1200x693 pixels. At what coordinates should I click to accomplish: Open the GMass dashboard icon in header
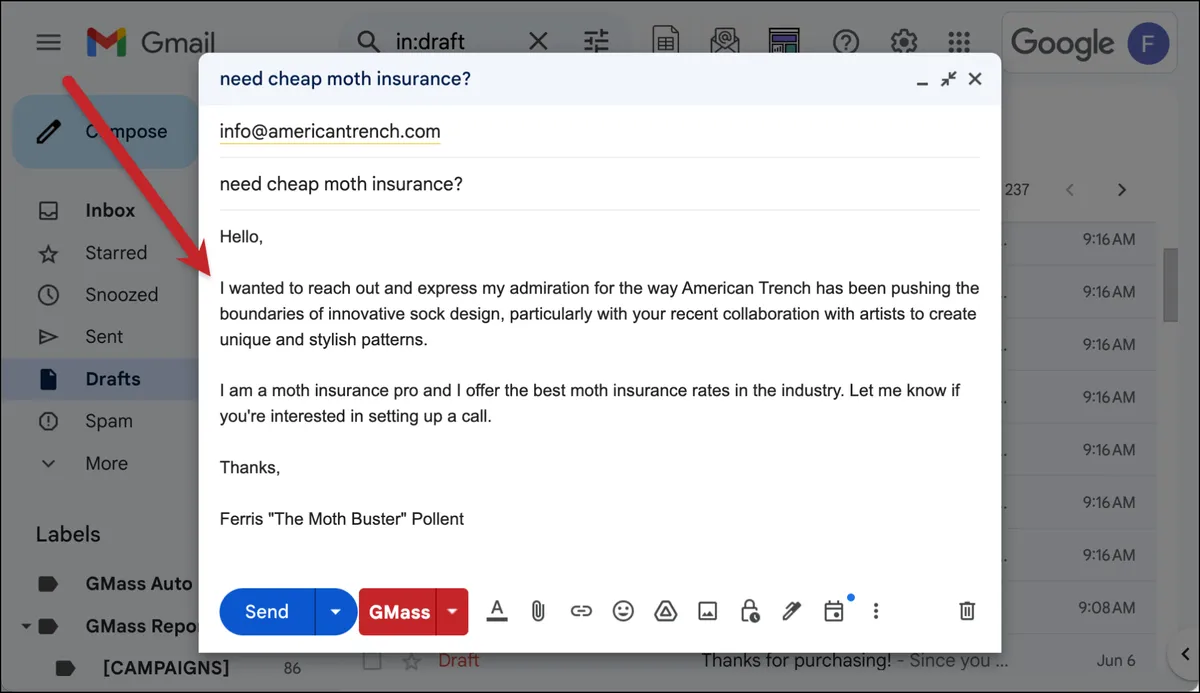click(x=784, y=42)
